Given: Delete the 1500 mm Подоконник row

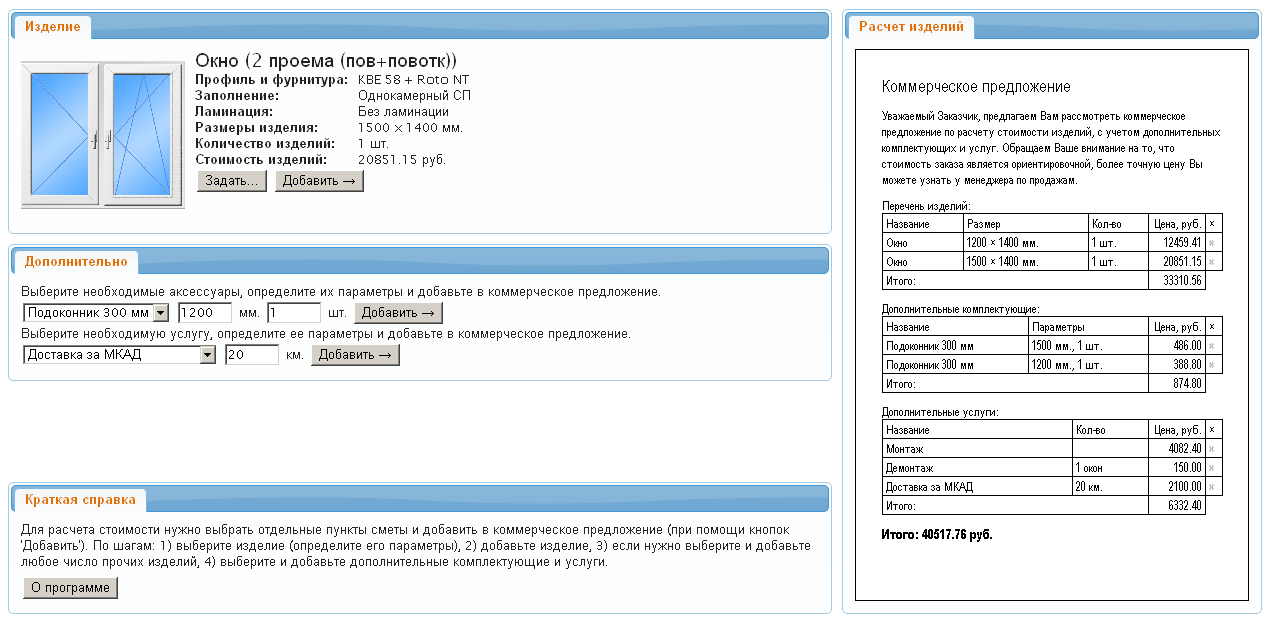Looking at the screenshot, I should click(x=1213, y=346).
